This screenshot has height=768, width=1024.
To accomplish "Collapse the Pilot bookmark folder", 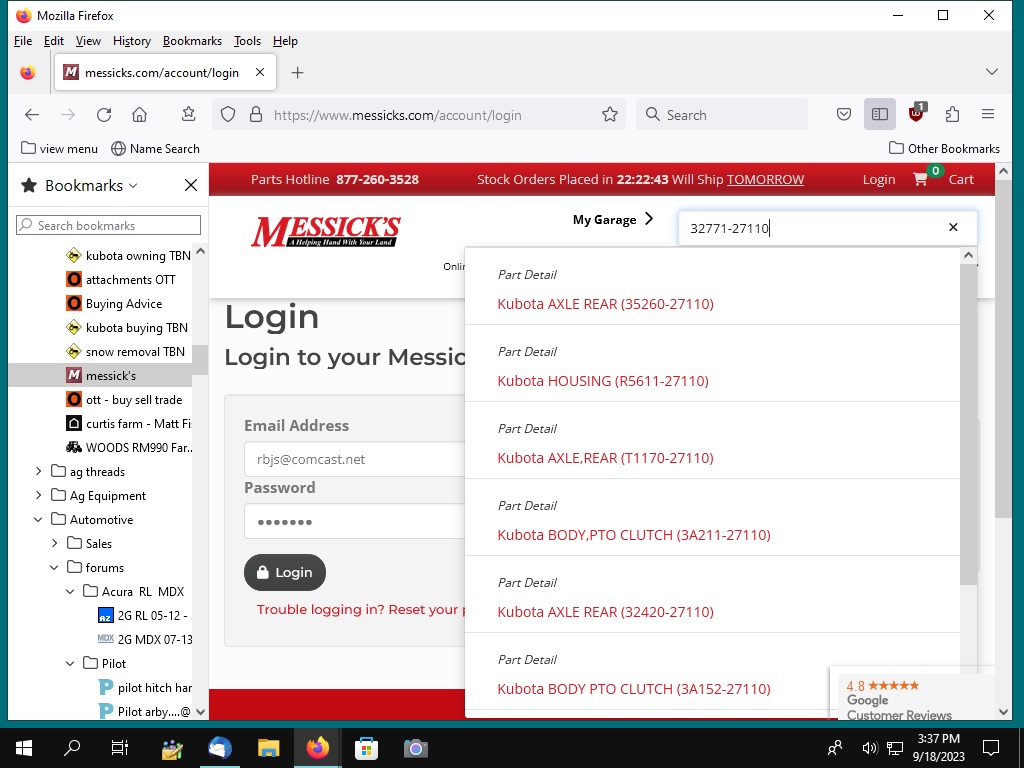I will 71,664.
